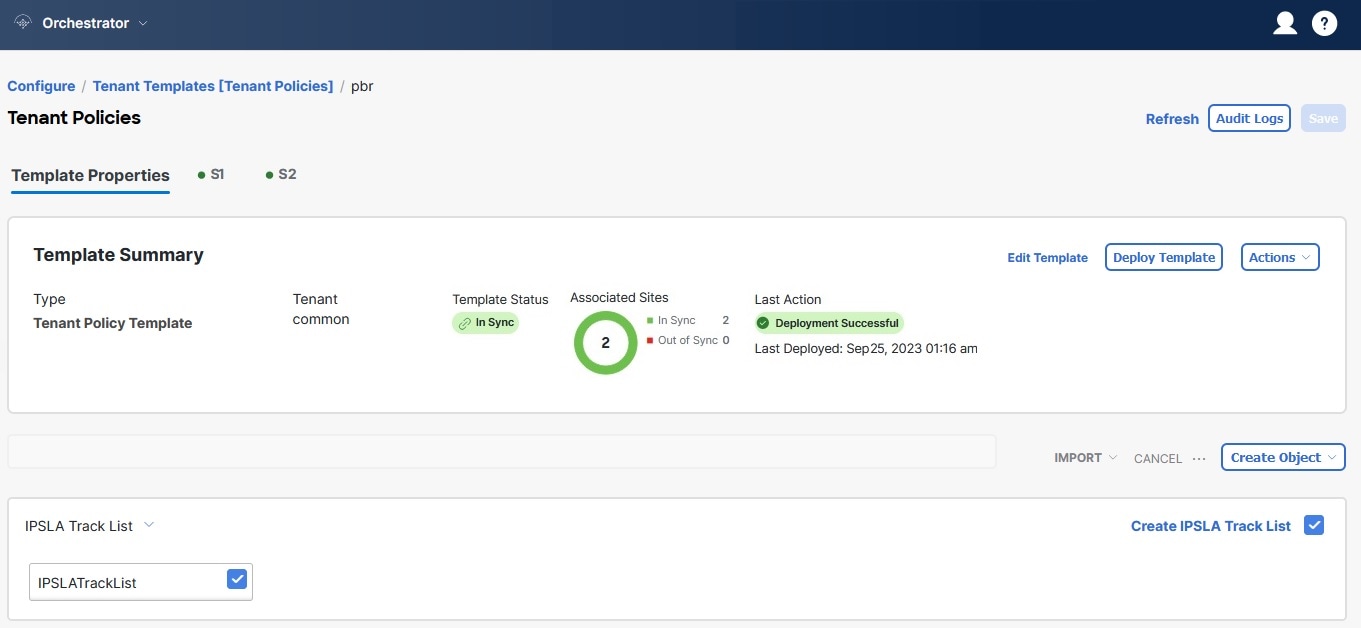This screenshot has width=1361, height=628.
Task: Click the Tenant Policies heading
Action: [x=74, y=117]
